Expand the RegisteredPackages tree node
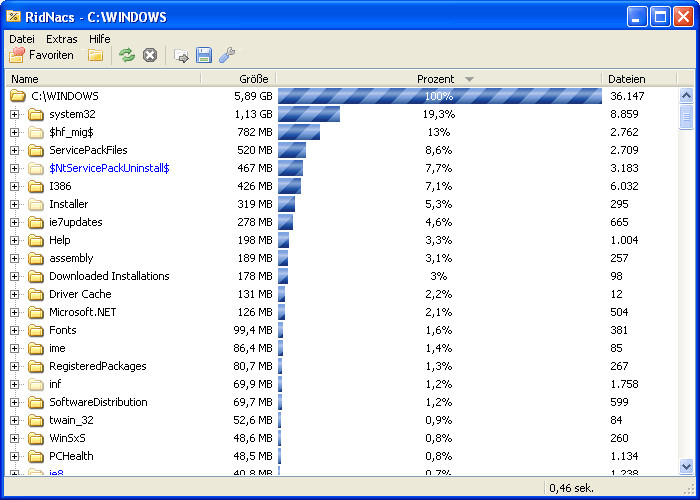 (15, 366)
